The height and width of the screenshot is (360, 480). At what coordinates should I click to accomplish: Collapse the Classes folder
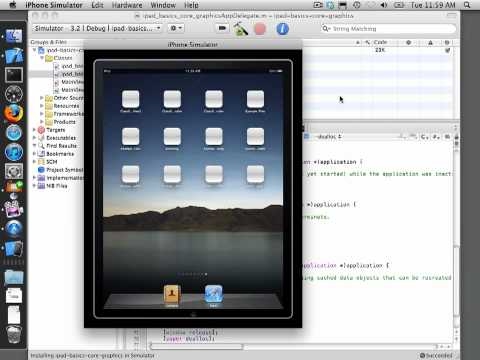click(42, 58)
